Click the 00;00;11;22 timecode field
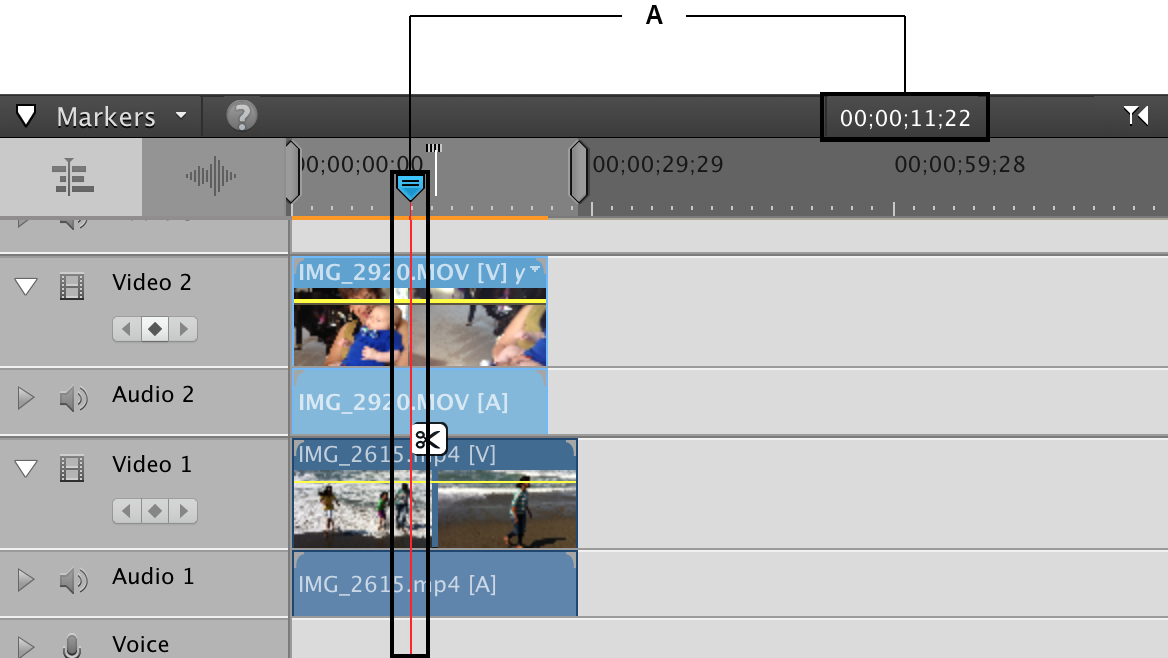Viewport: 1168px width, 658px height. (905, 118)
